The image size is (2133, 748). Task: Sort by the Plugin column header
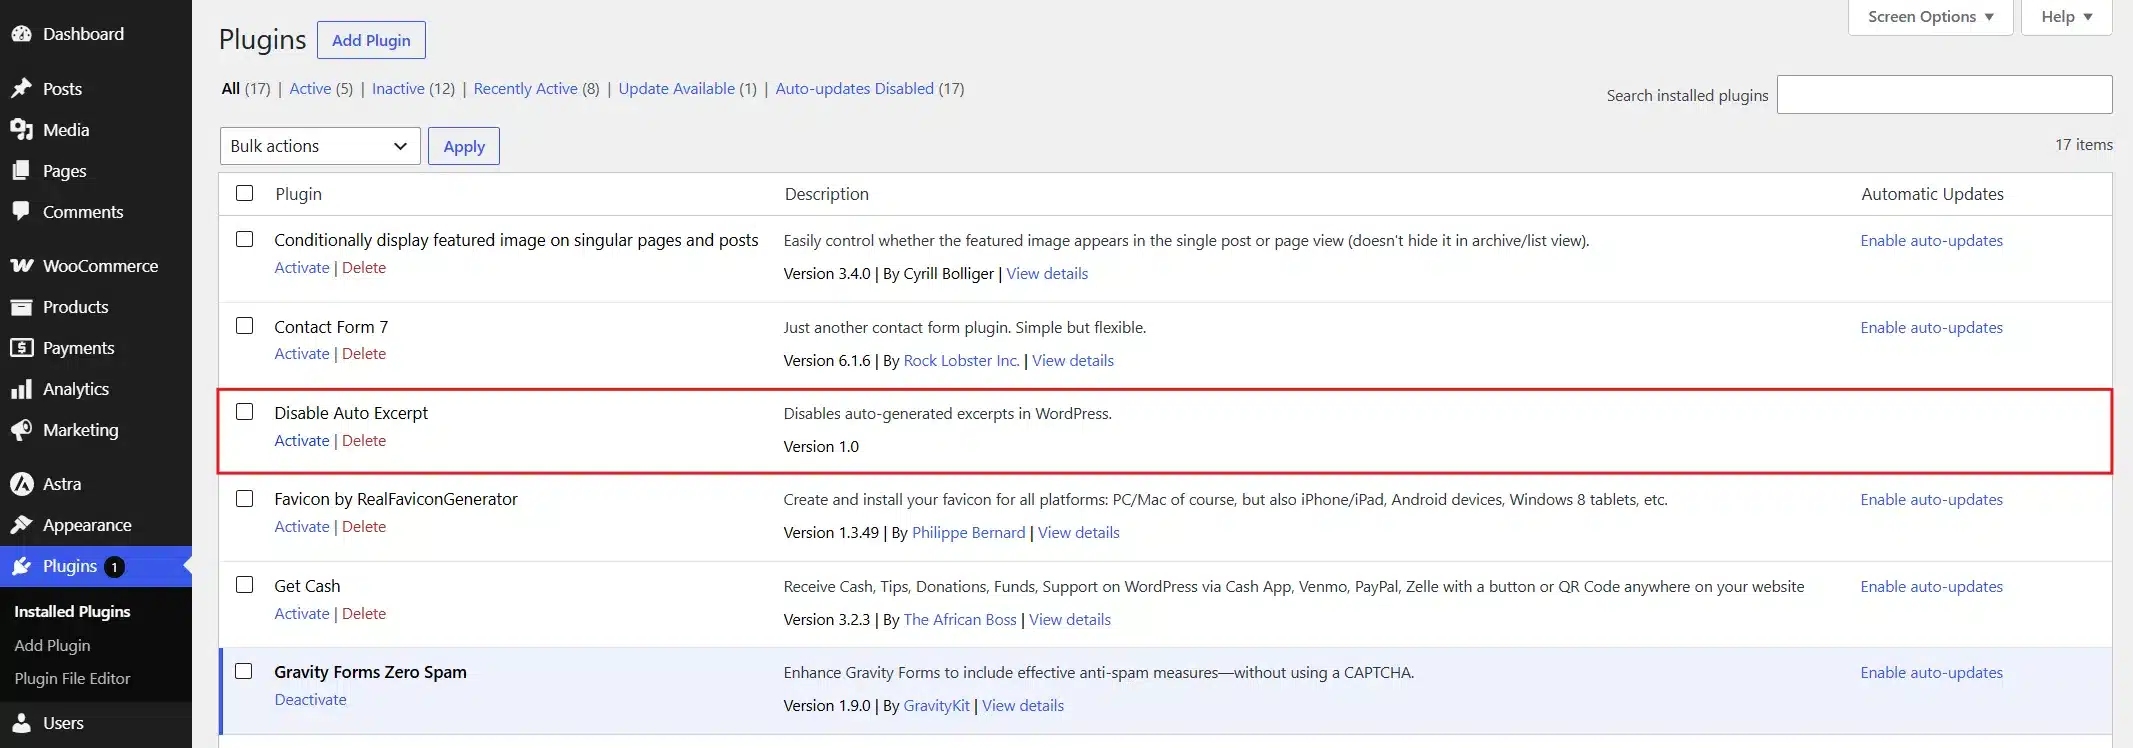[298, 194]
